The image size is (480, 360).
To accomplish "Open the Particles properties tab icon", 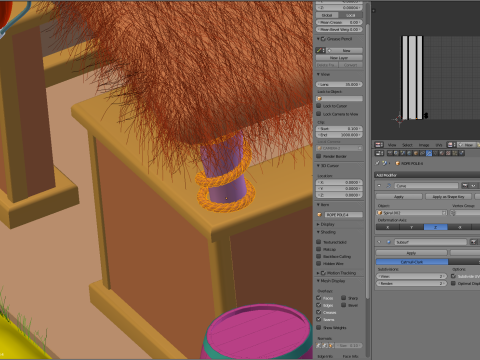I will pos(455,153).
